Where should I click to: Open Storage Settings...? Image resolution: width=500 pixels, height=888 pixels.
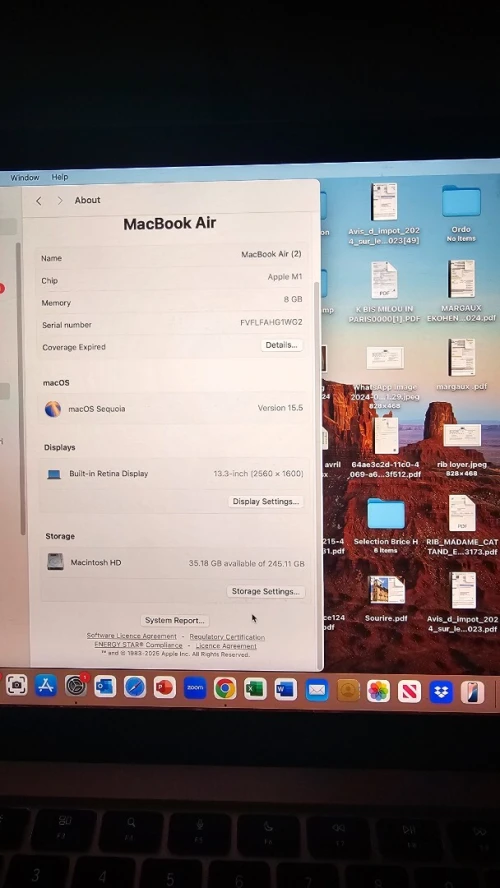tap(266, 591)
